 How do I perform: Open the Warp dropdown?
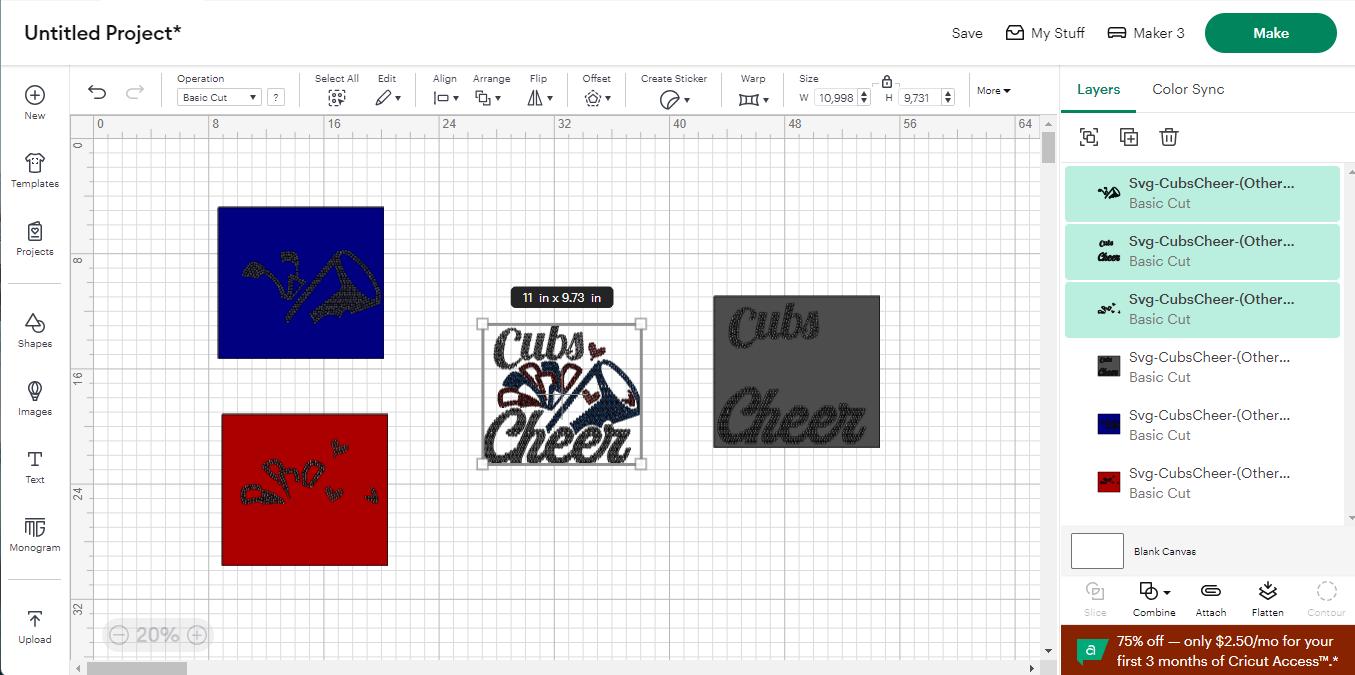(x=753, y=99)
